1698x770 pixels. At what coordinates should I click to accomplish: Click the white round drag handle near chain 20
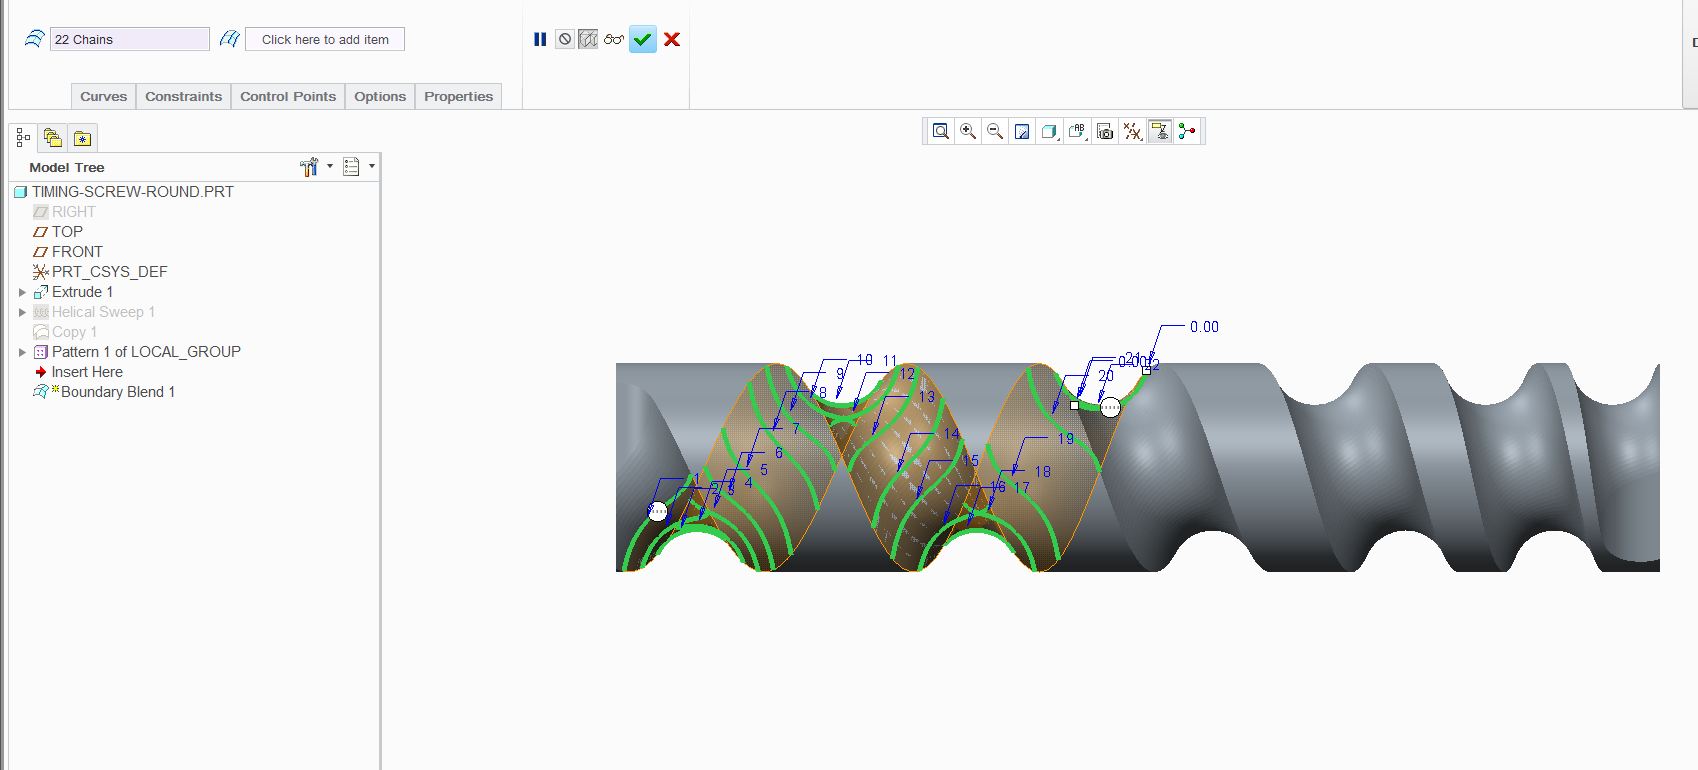pos(1110,407)
